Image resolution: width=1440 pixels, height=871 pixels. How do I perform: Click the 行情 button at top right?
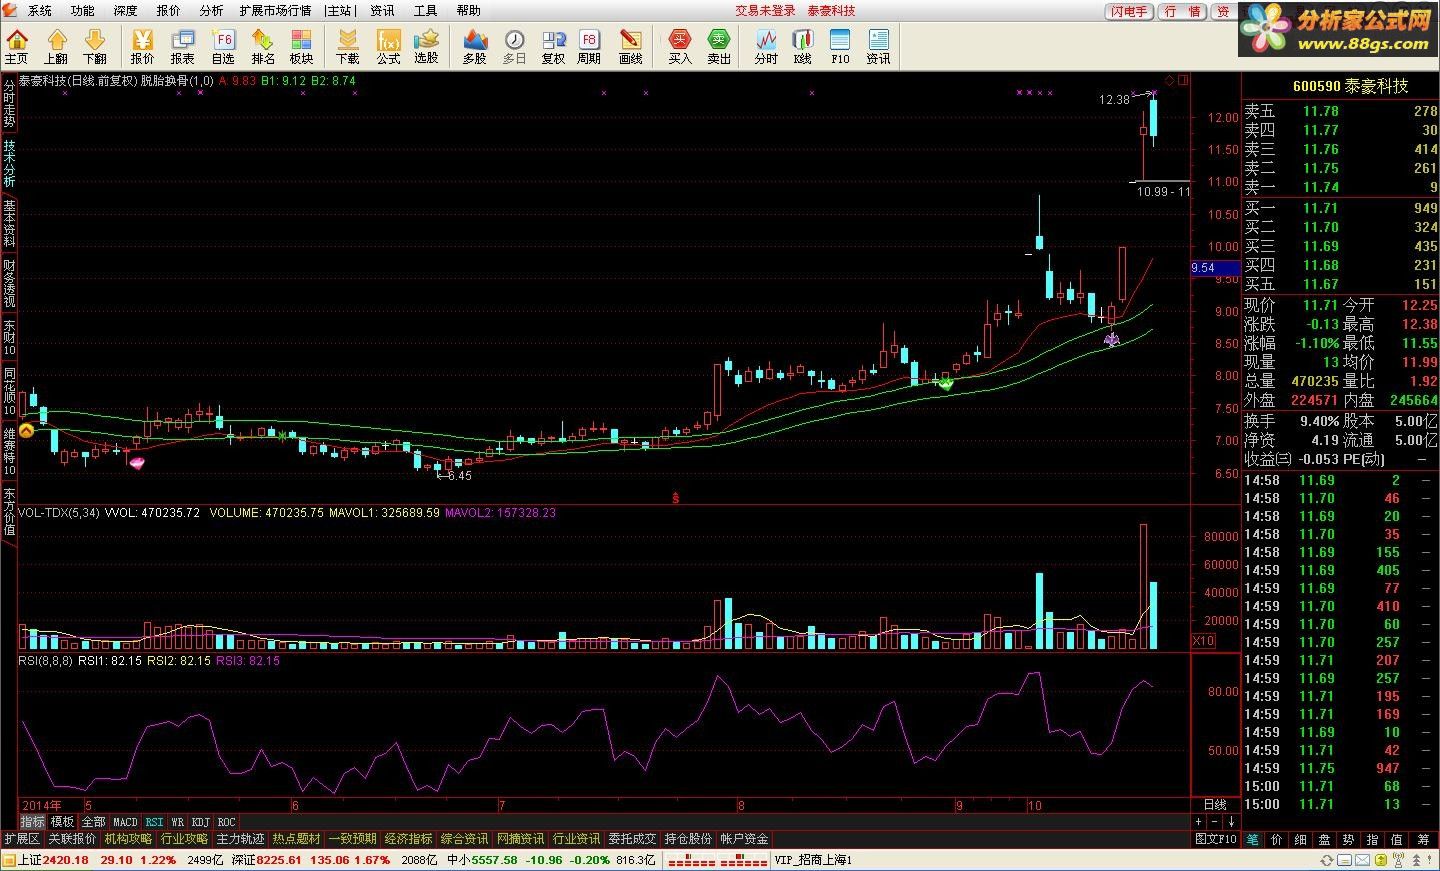coord(1183,11)
